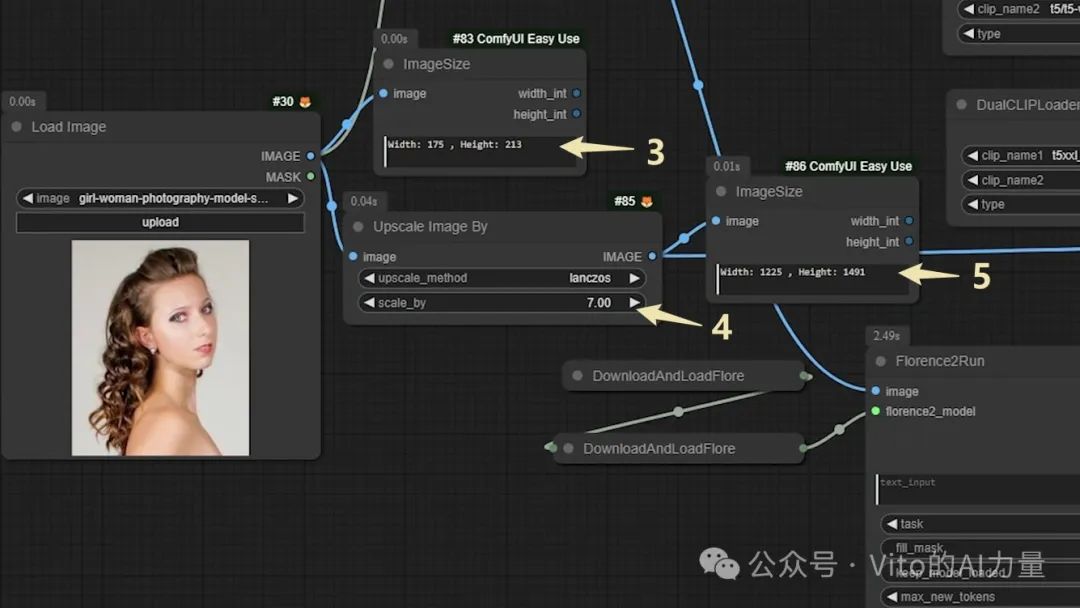Screen dimensions: 1080x608
Task: Expand the lower DownloadAndLoadFlore node dot
Action: (x=568, y=448)
